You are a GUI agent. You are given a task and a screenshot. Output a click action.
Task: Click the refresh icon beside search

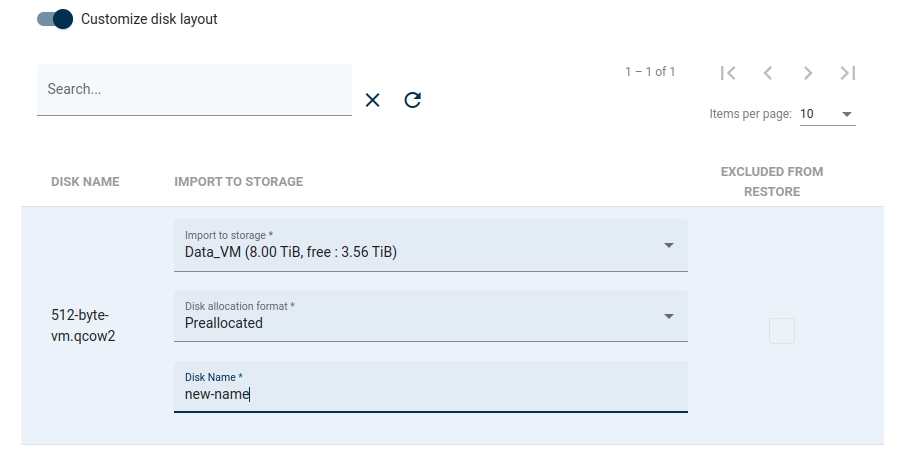pyautogui.click(x=413, y=100)
